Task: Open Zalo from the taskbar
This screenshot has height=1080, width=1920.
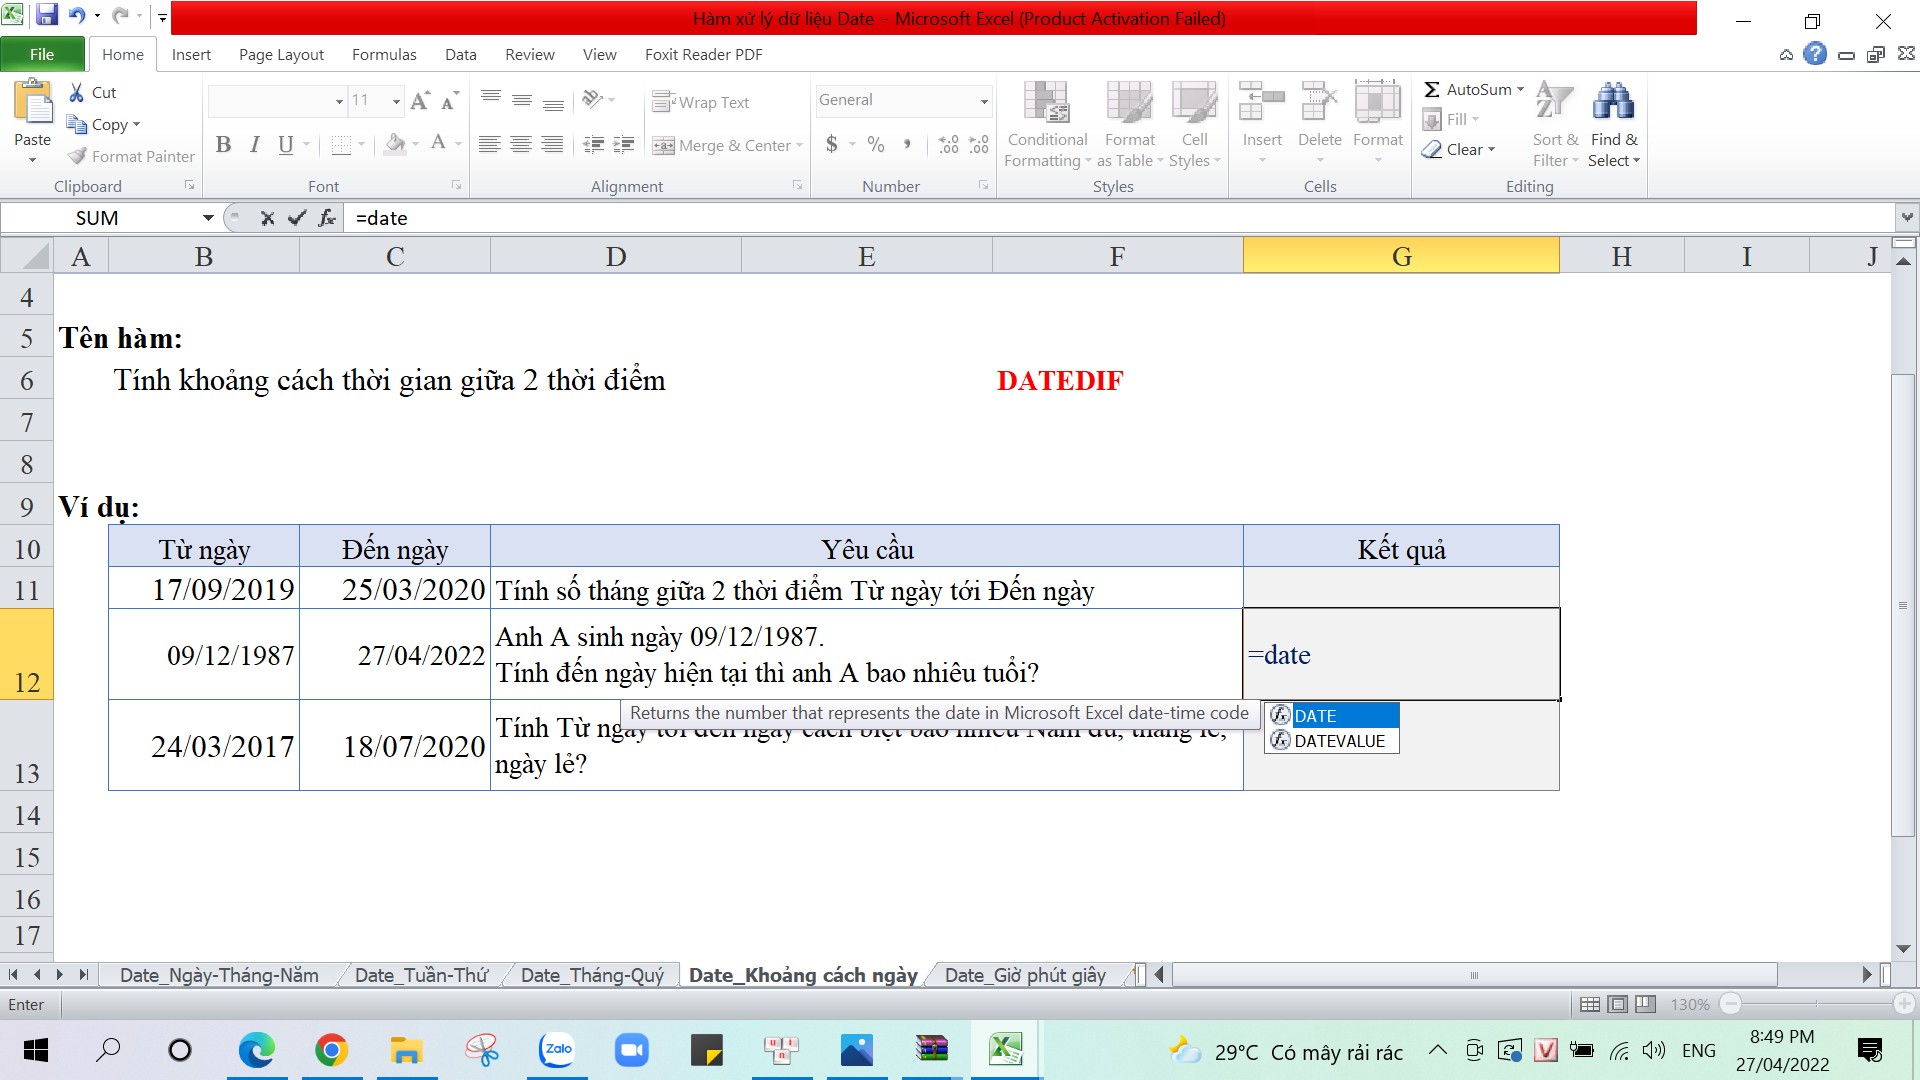Action: [x=557, y=1050]
